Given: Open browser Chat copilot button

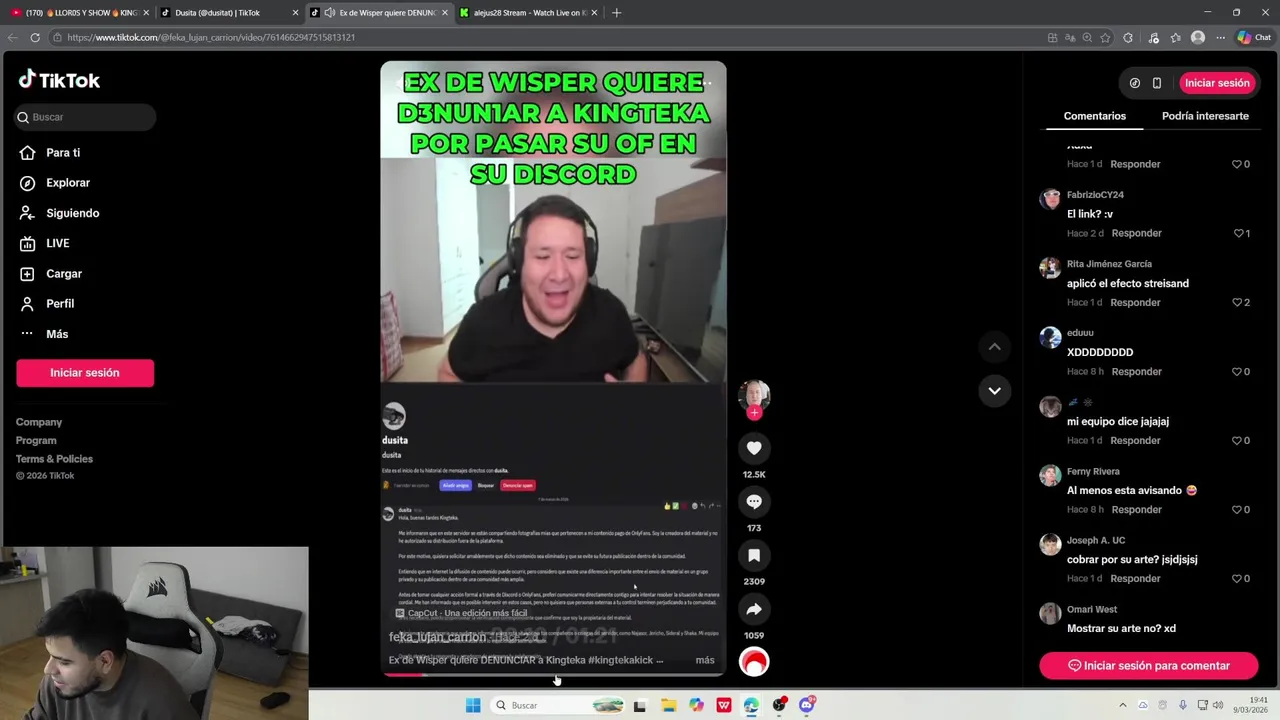Looking at the screenshot, I should click(1254, 37).
